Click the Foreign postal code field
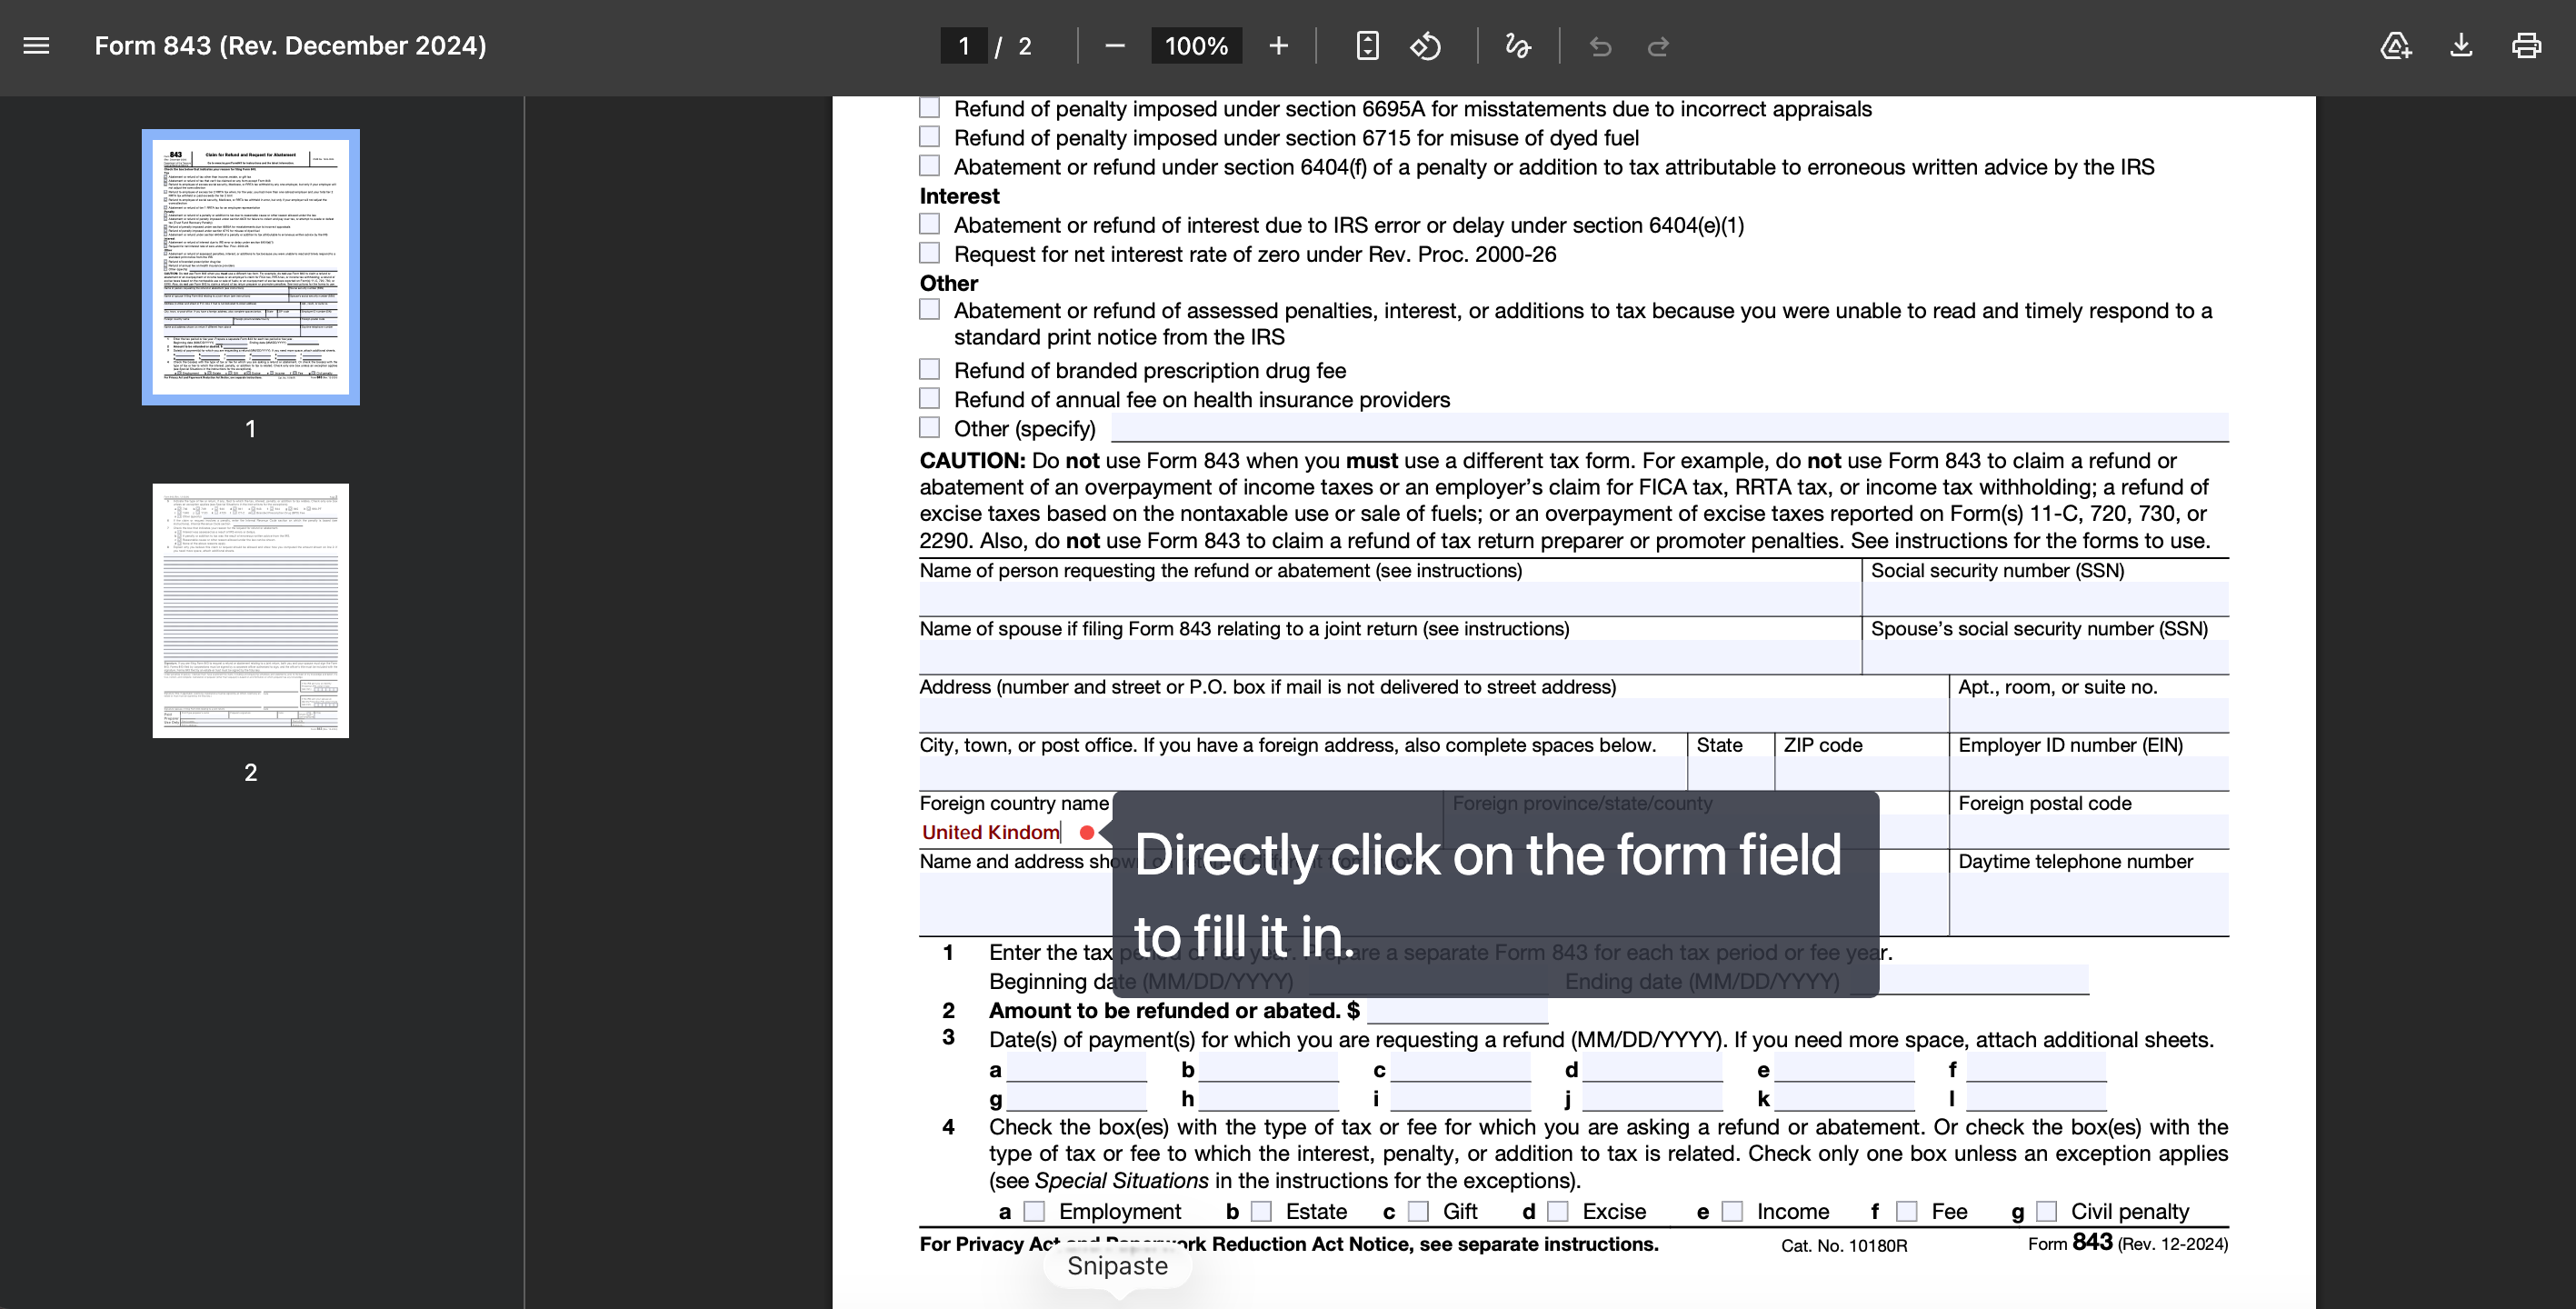2576x1309 pixels. click(x=2090, y=831)
